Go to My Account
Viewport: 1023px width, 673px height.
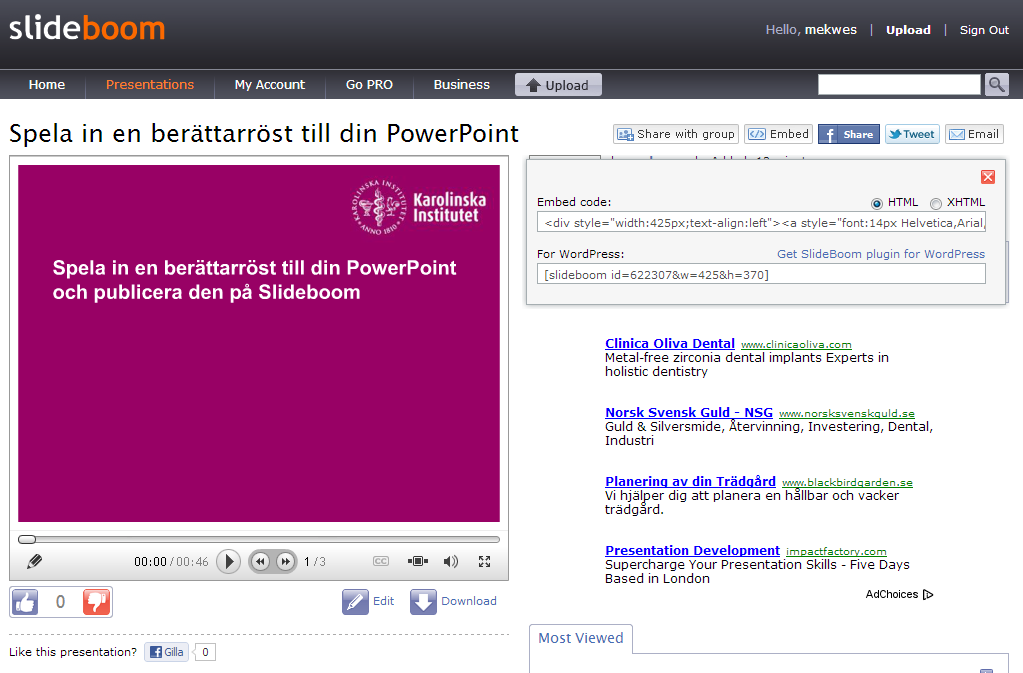(270, 85)
